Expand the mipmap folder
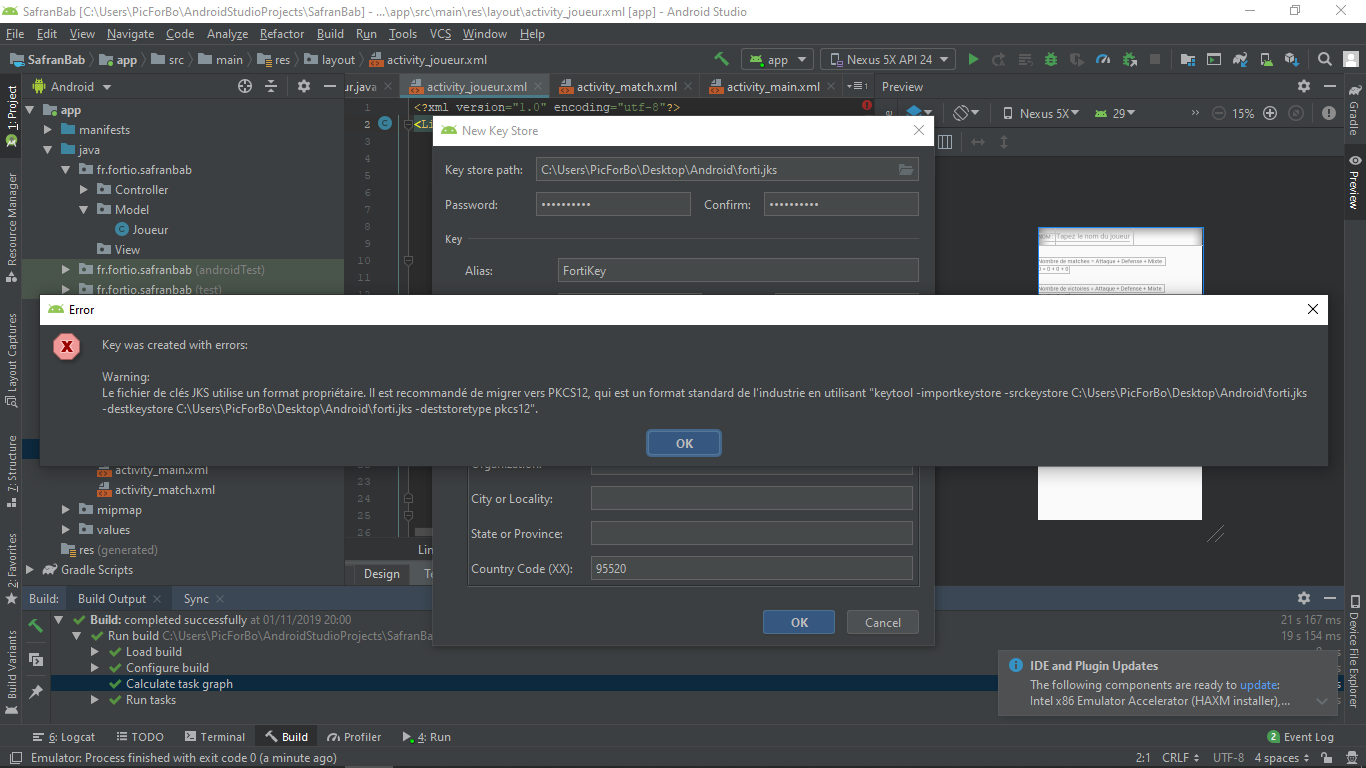The height and width of the screenshot is (768, 1366). [x=66, y=510]
